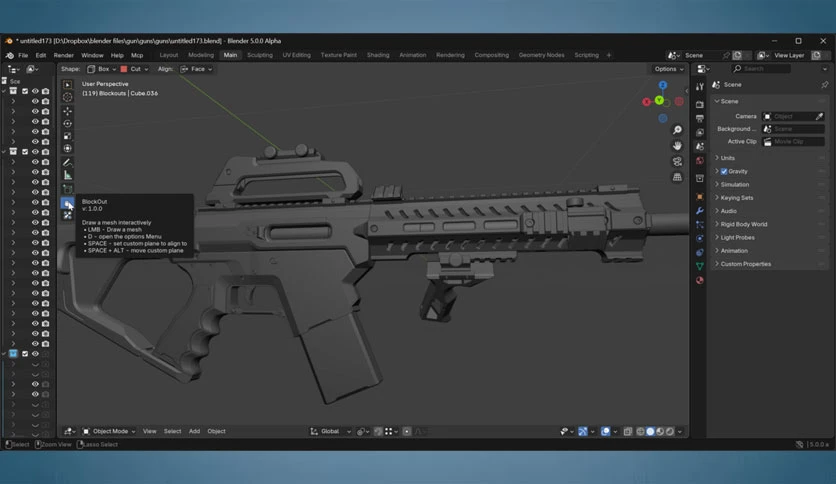
Task: Toggle snapping magnet in viewport footer
Action: tap(378, 431)
